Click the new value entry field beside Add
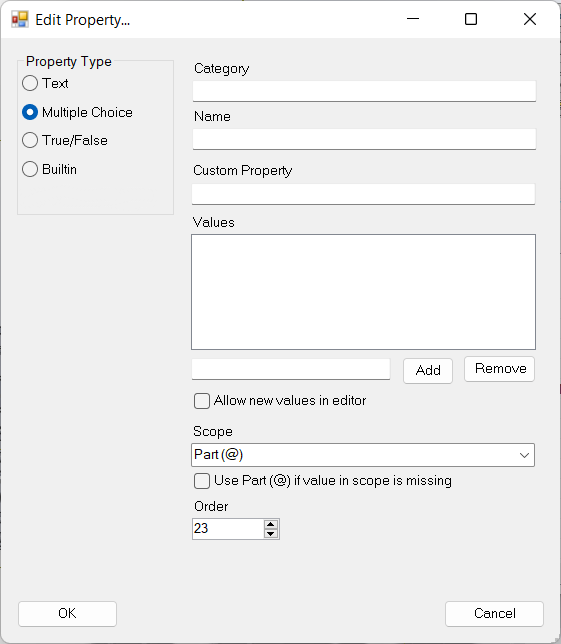The height and width of the screenshot is (644, 561). pyautogui.click(x=291, y=369)
